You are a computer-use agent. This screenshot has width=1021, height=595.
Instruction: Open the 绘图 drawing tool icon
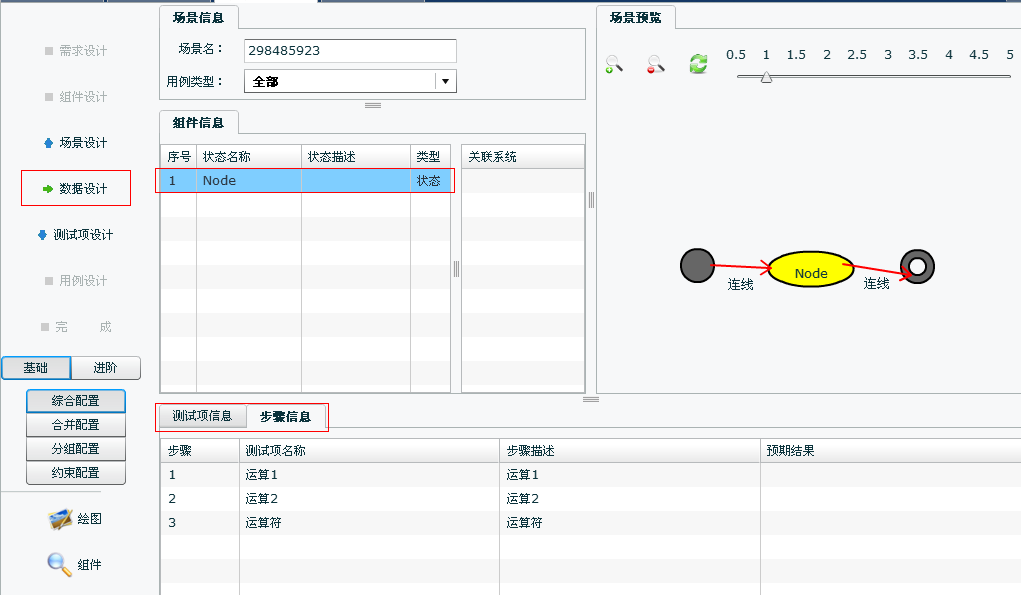click(62, 519)
